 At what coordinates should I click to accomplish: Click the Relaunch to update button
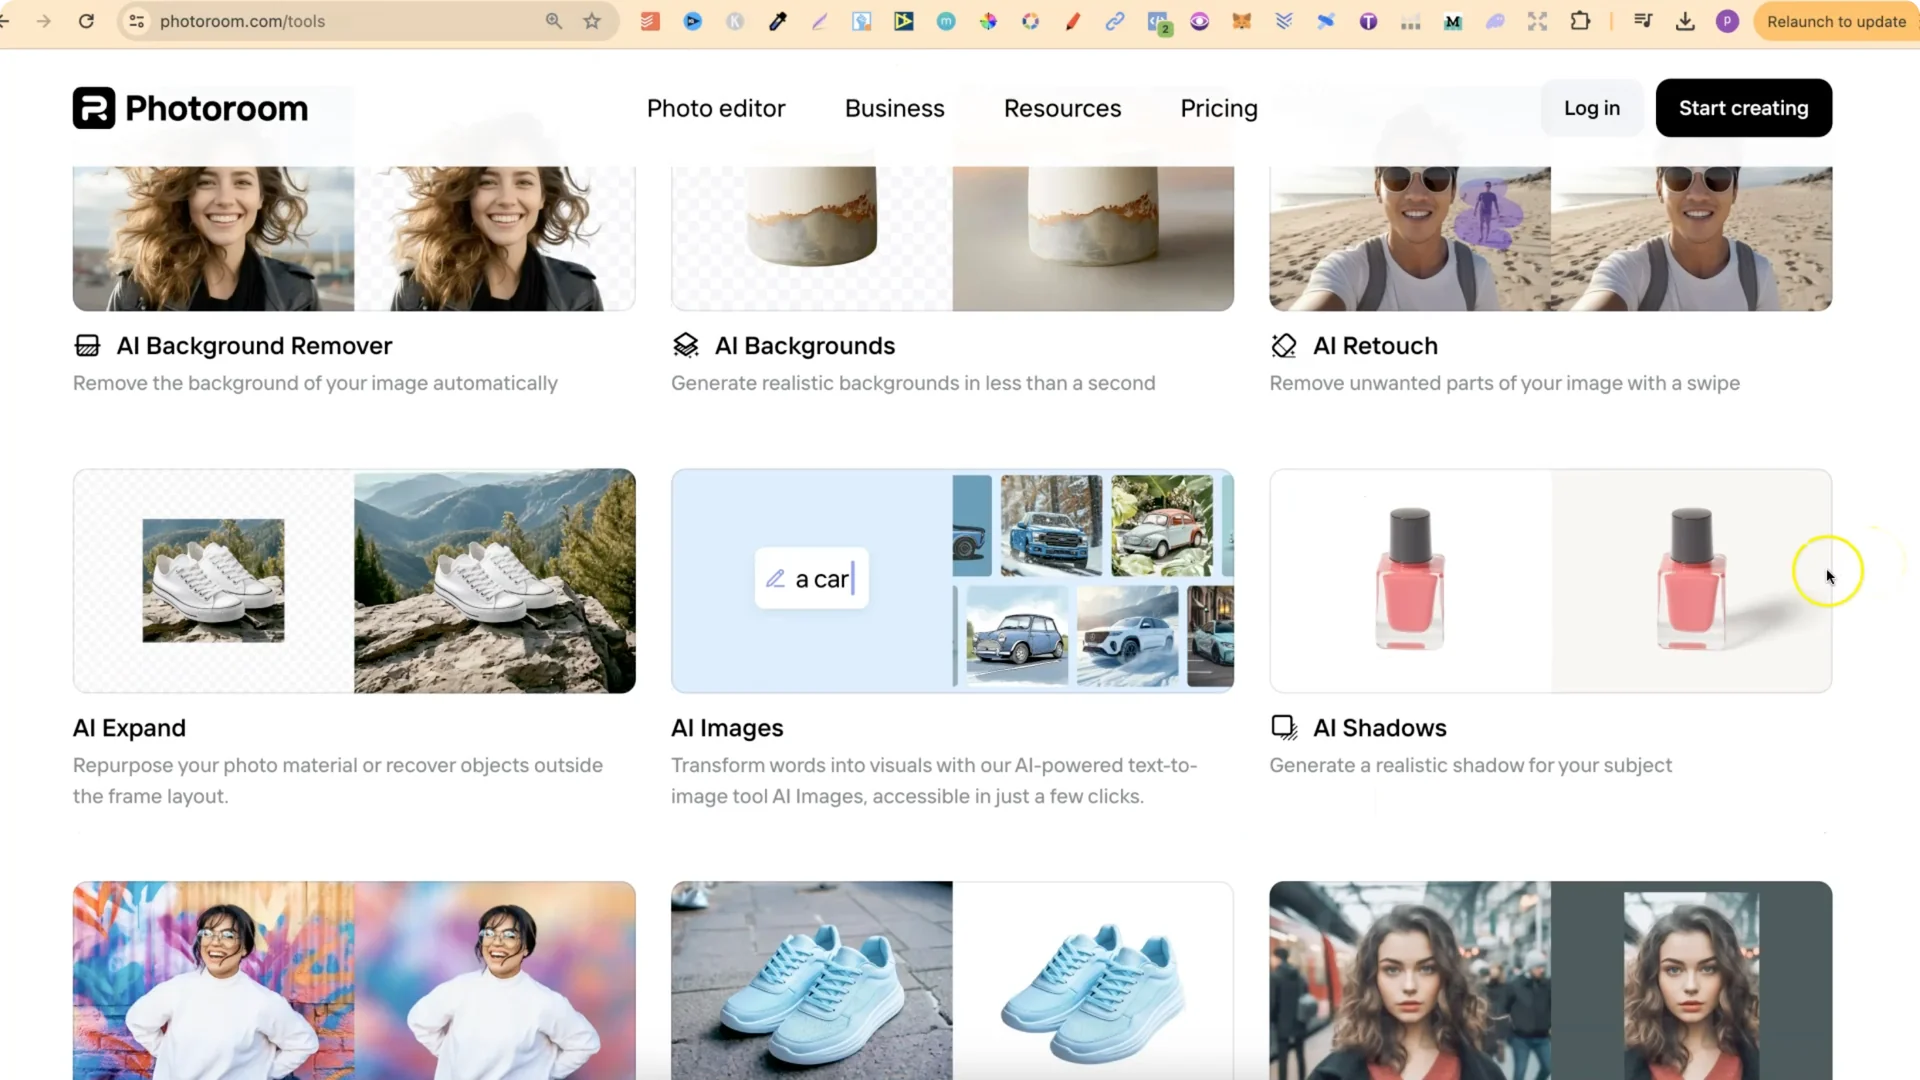(1836, 21)
